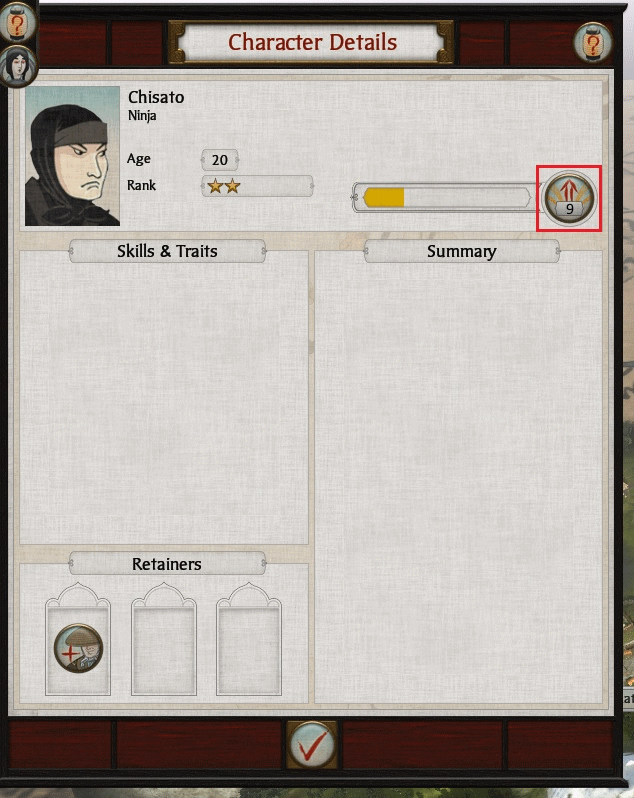Click inside the empty Skills & Traits area
The height and width of the screenshot is (798, 634).
pos(164,402)
